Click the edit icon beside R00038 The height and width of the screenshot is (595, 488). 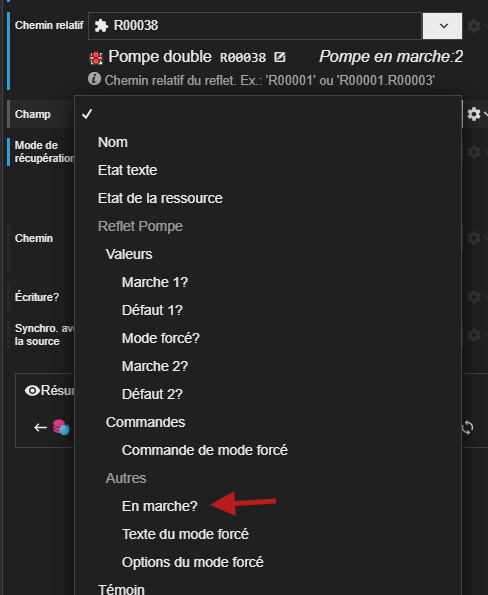[280, 57]
